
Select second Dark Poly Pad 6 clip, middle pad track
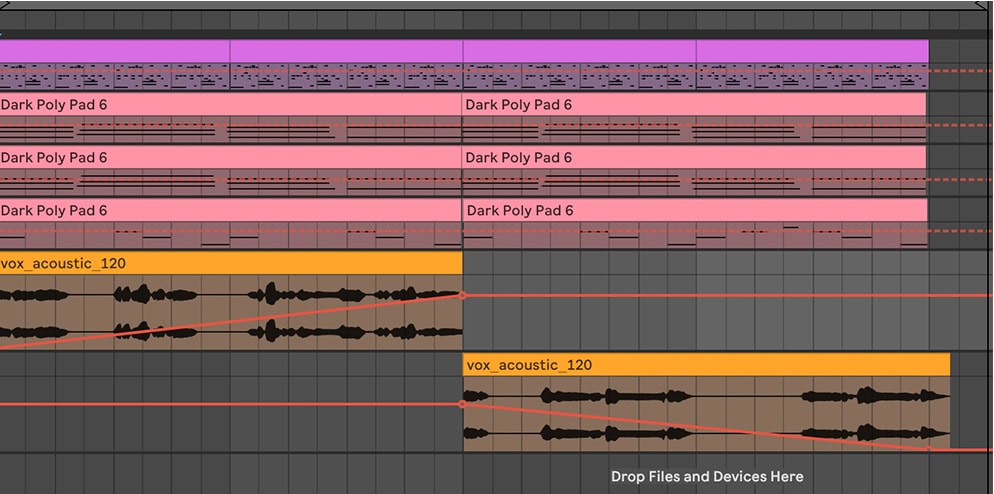694,157
